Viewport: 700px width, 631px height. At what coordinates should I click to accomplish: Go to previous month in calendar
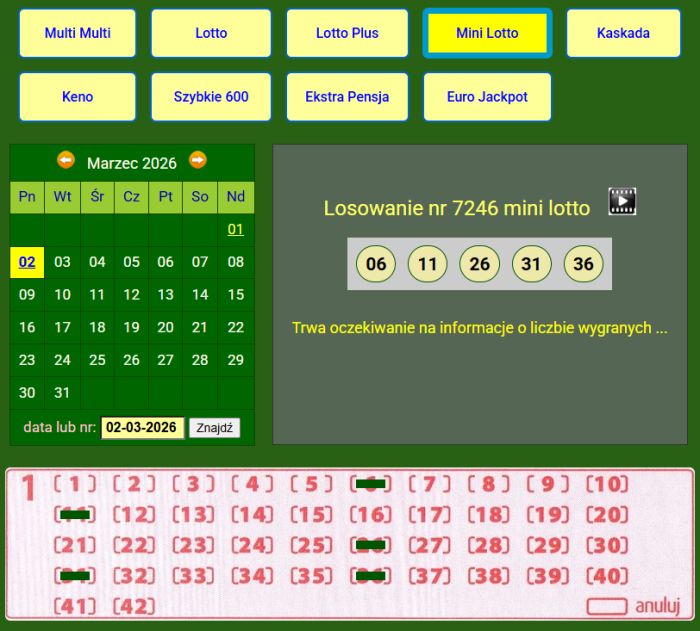click(x=66, y=160)
